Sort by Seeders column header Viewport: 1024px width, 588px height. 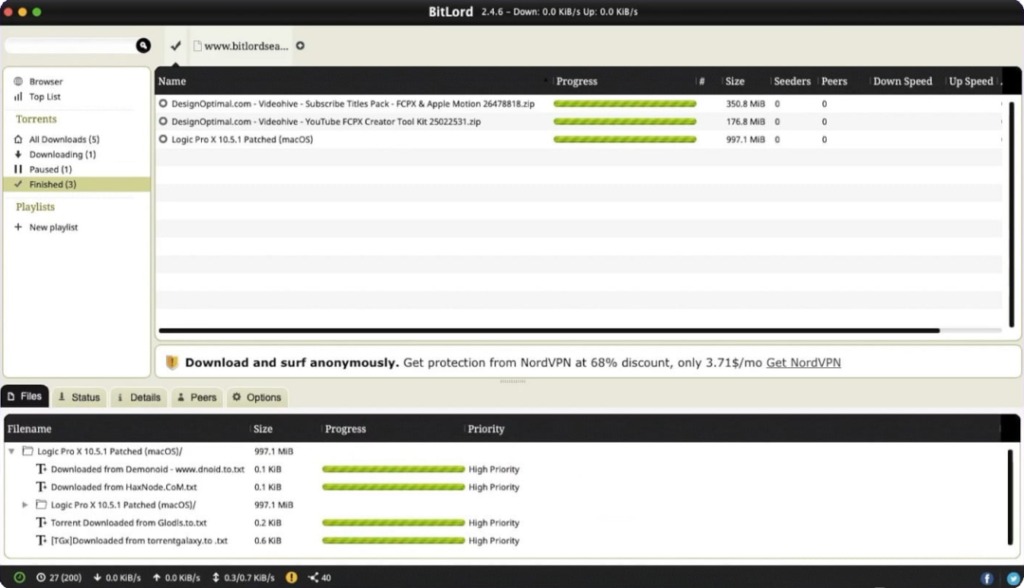point(792,81)
